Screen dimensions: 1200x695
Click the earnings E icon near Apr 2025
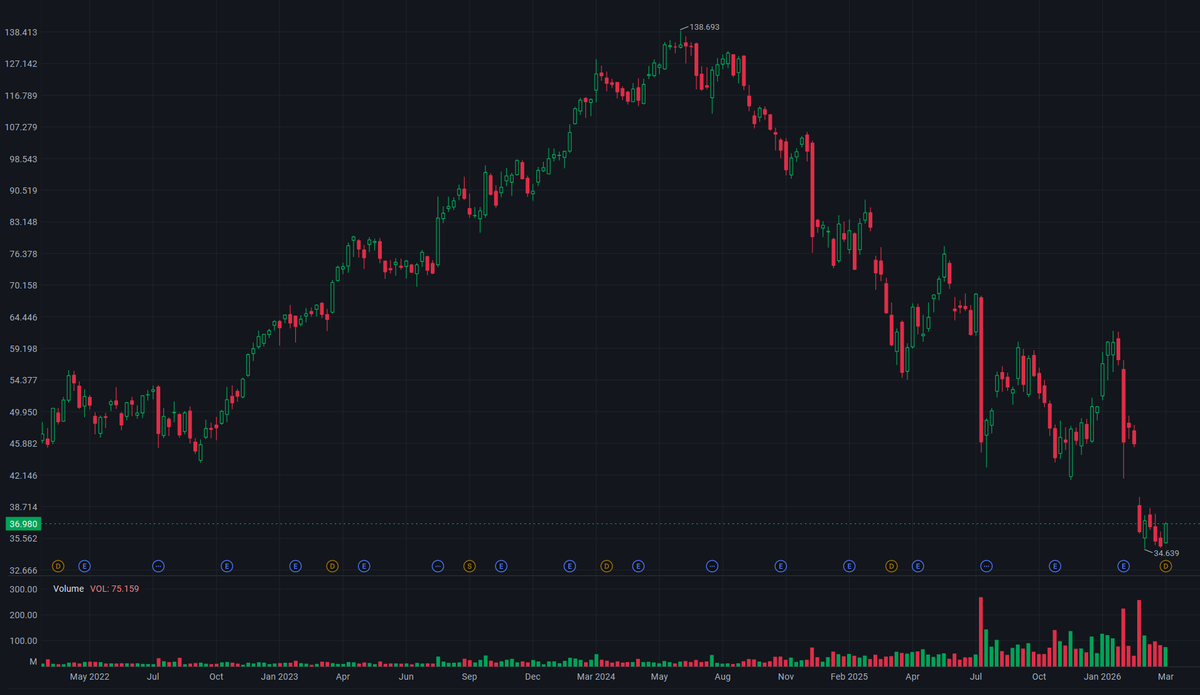tap(917, 566)
